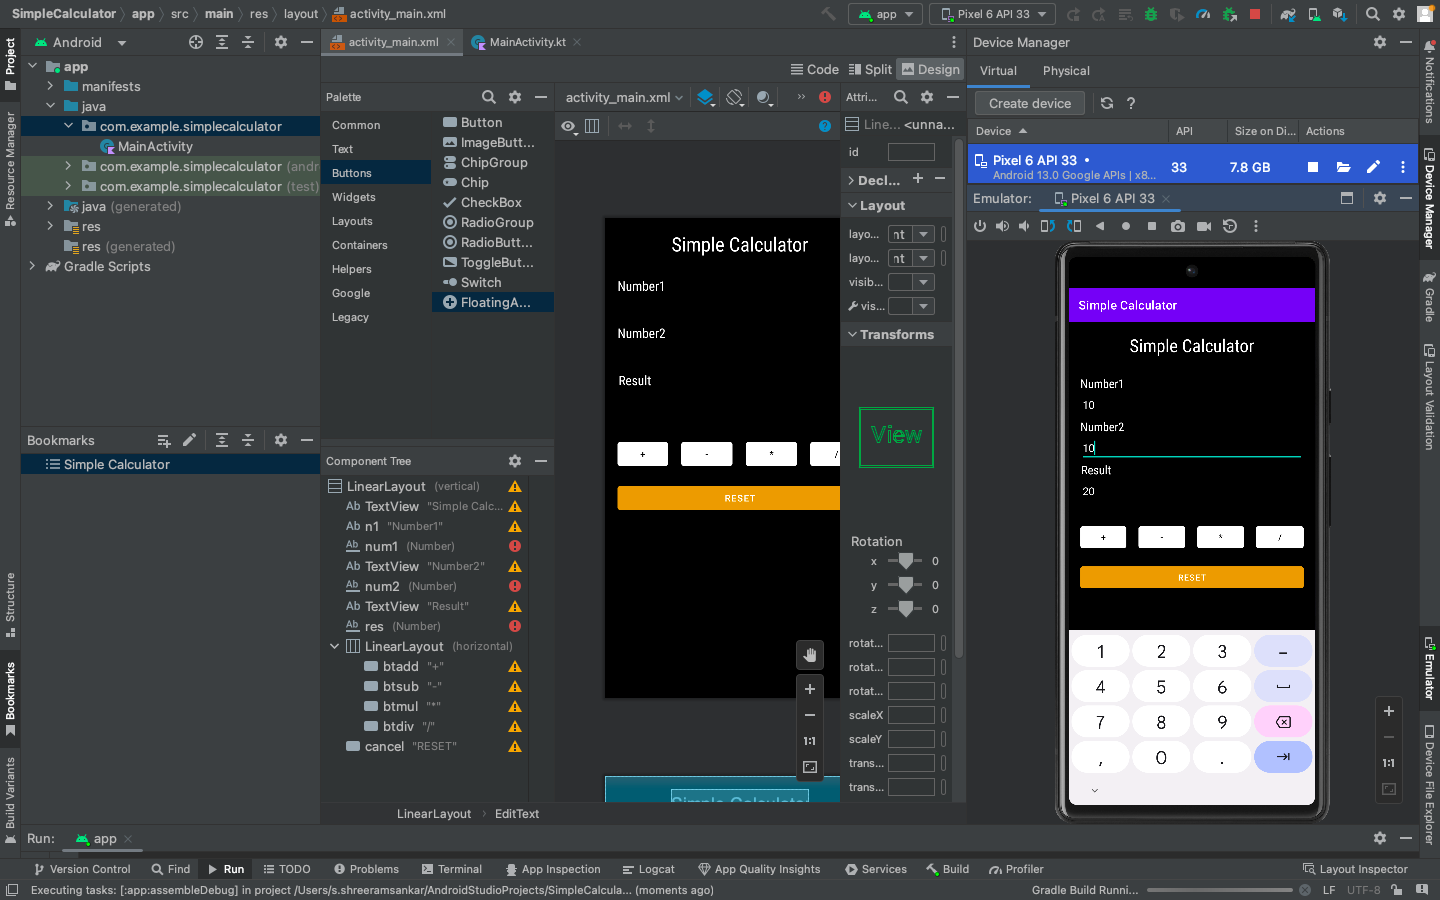
Task: Expand the manifests folder
Action: pyautogui.click(x=50, y=86)
